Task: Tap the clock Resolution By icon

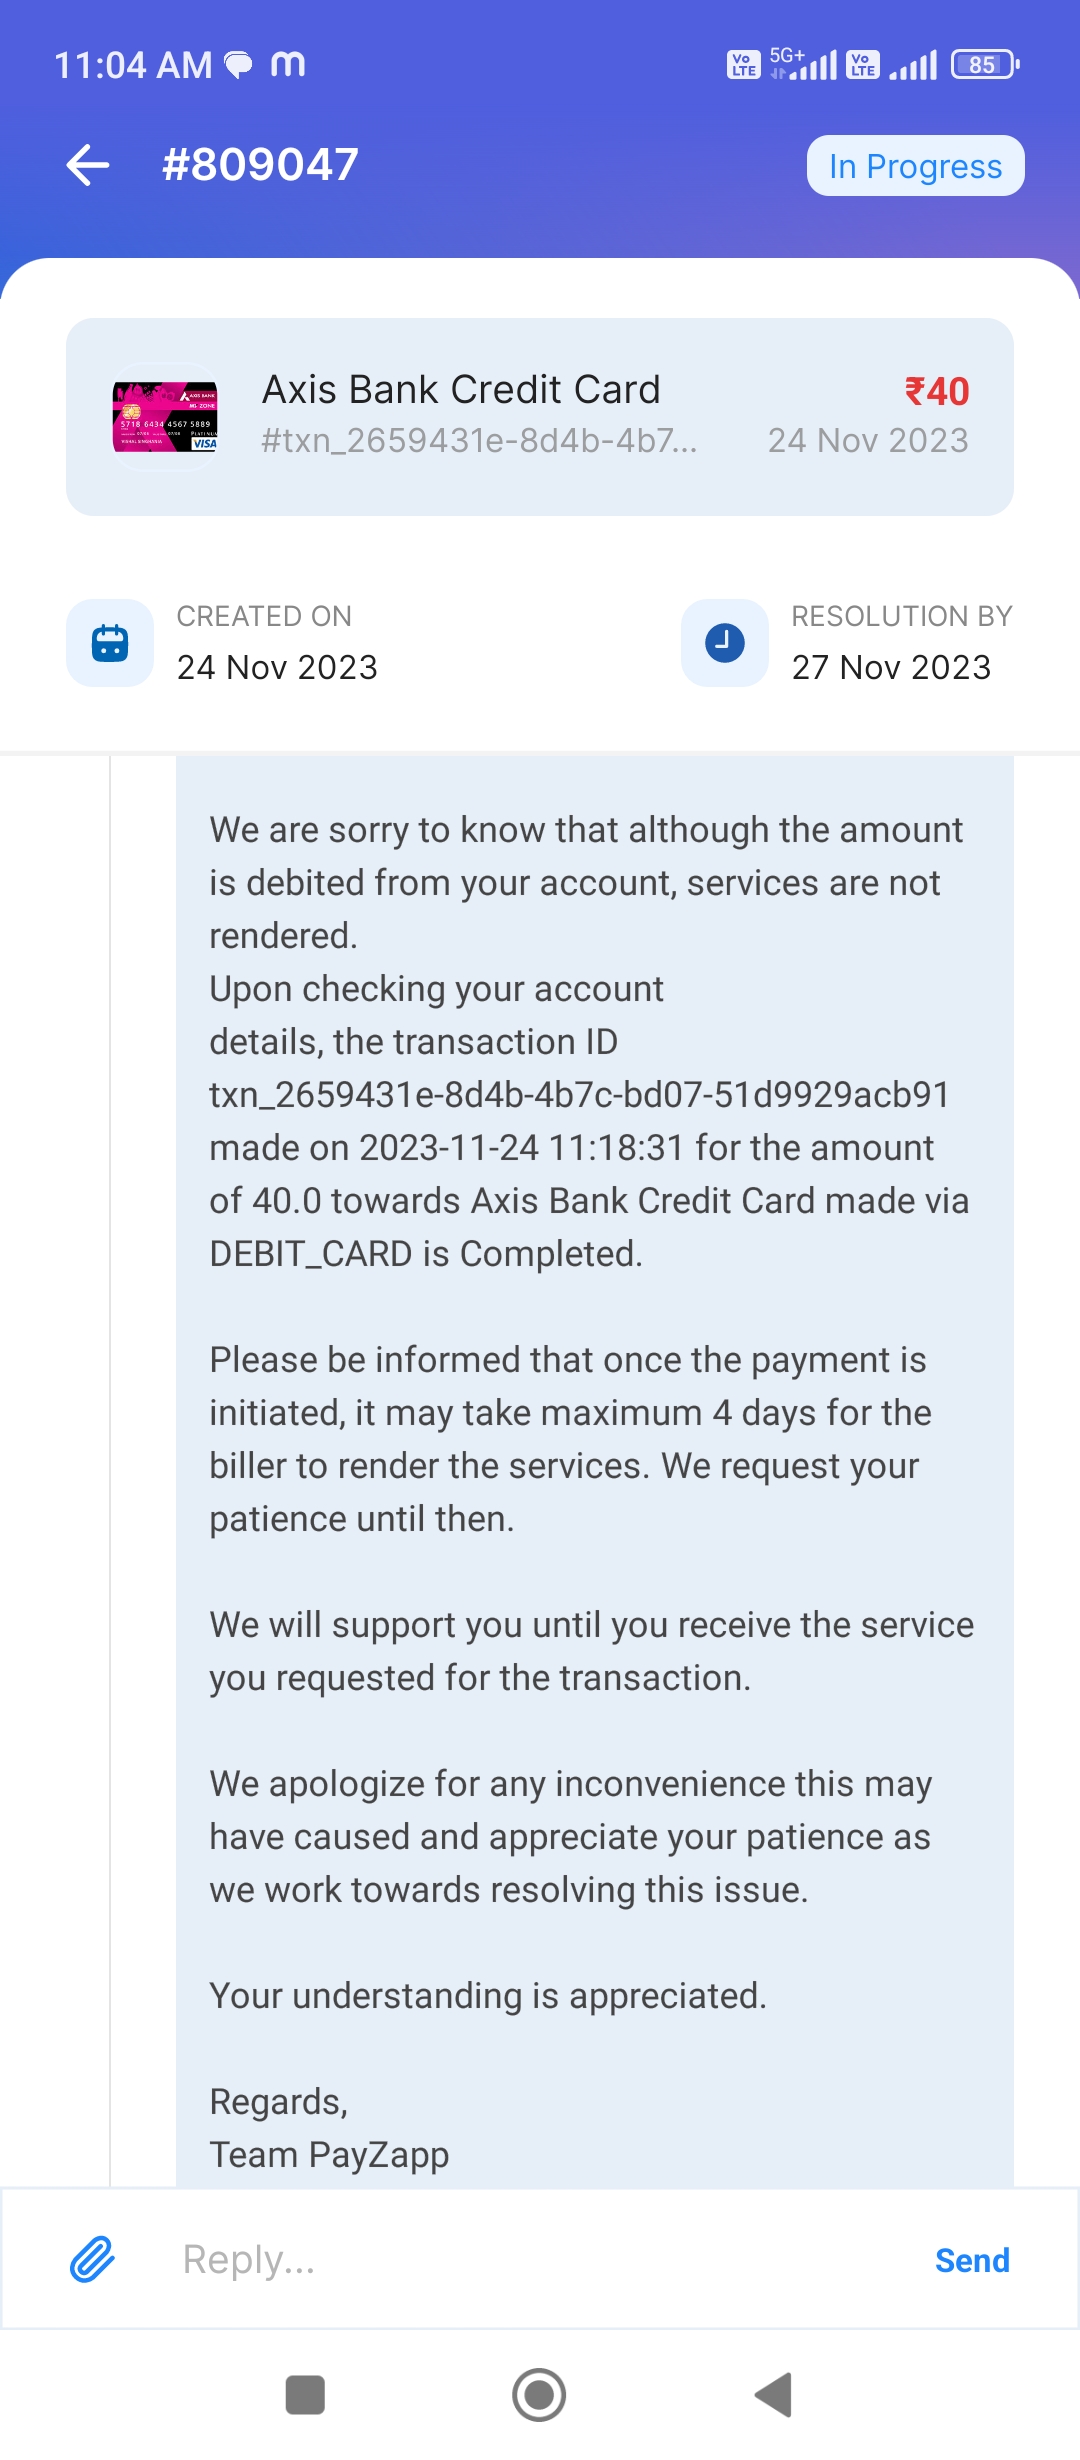Action: 725,643
